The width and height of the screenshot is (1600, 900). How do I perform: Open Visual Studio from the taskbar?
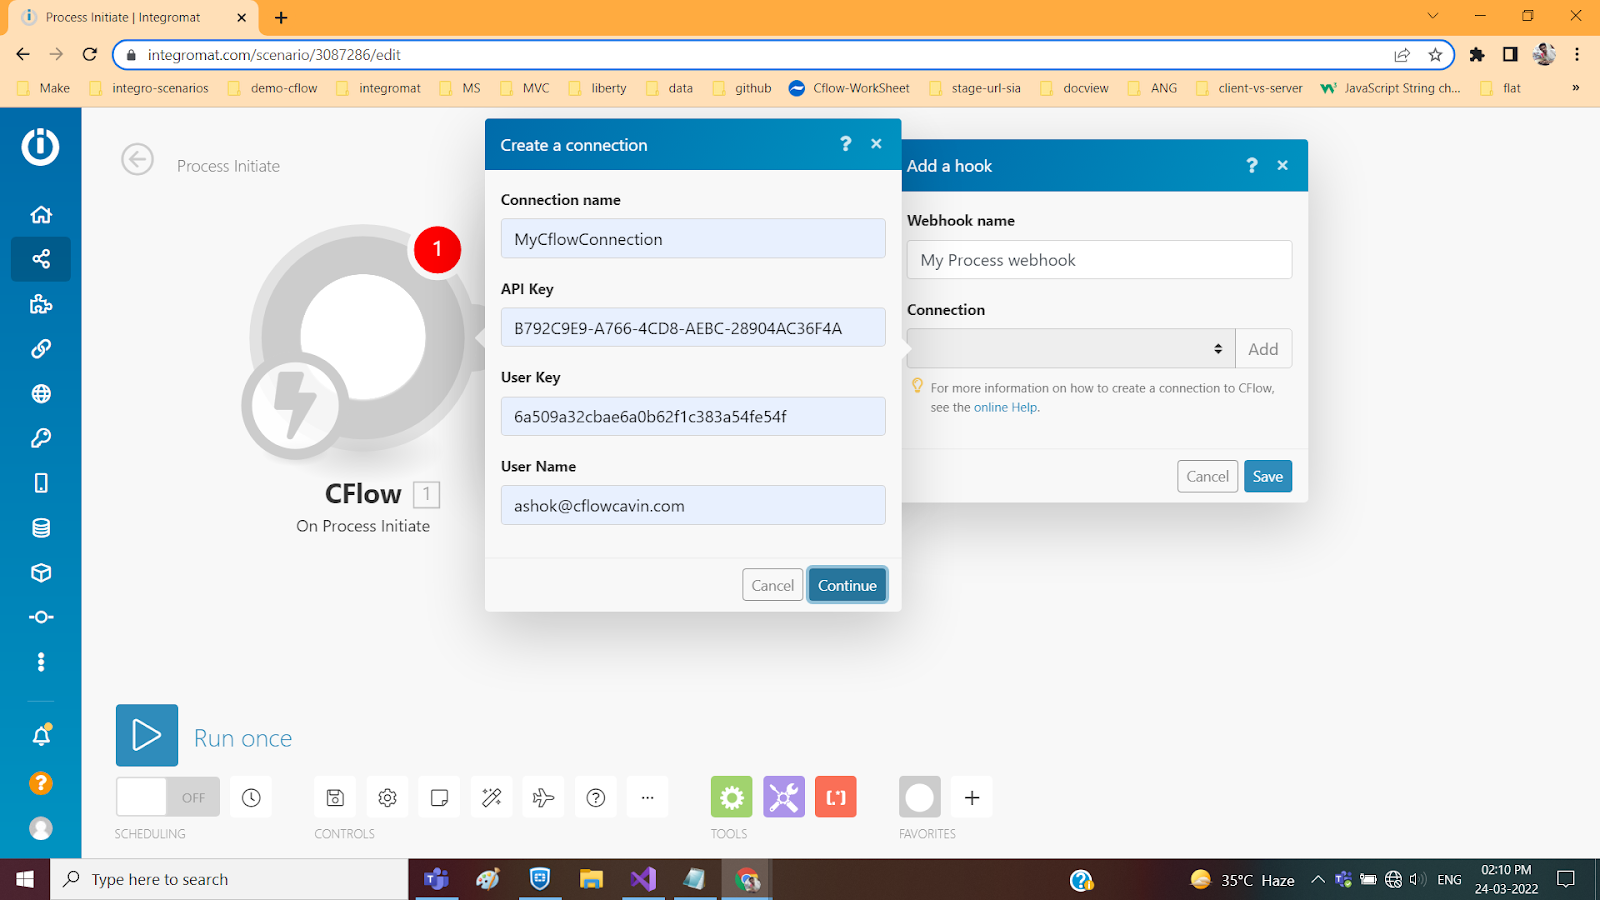click(x=643, y=879)
